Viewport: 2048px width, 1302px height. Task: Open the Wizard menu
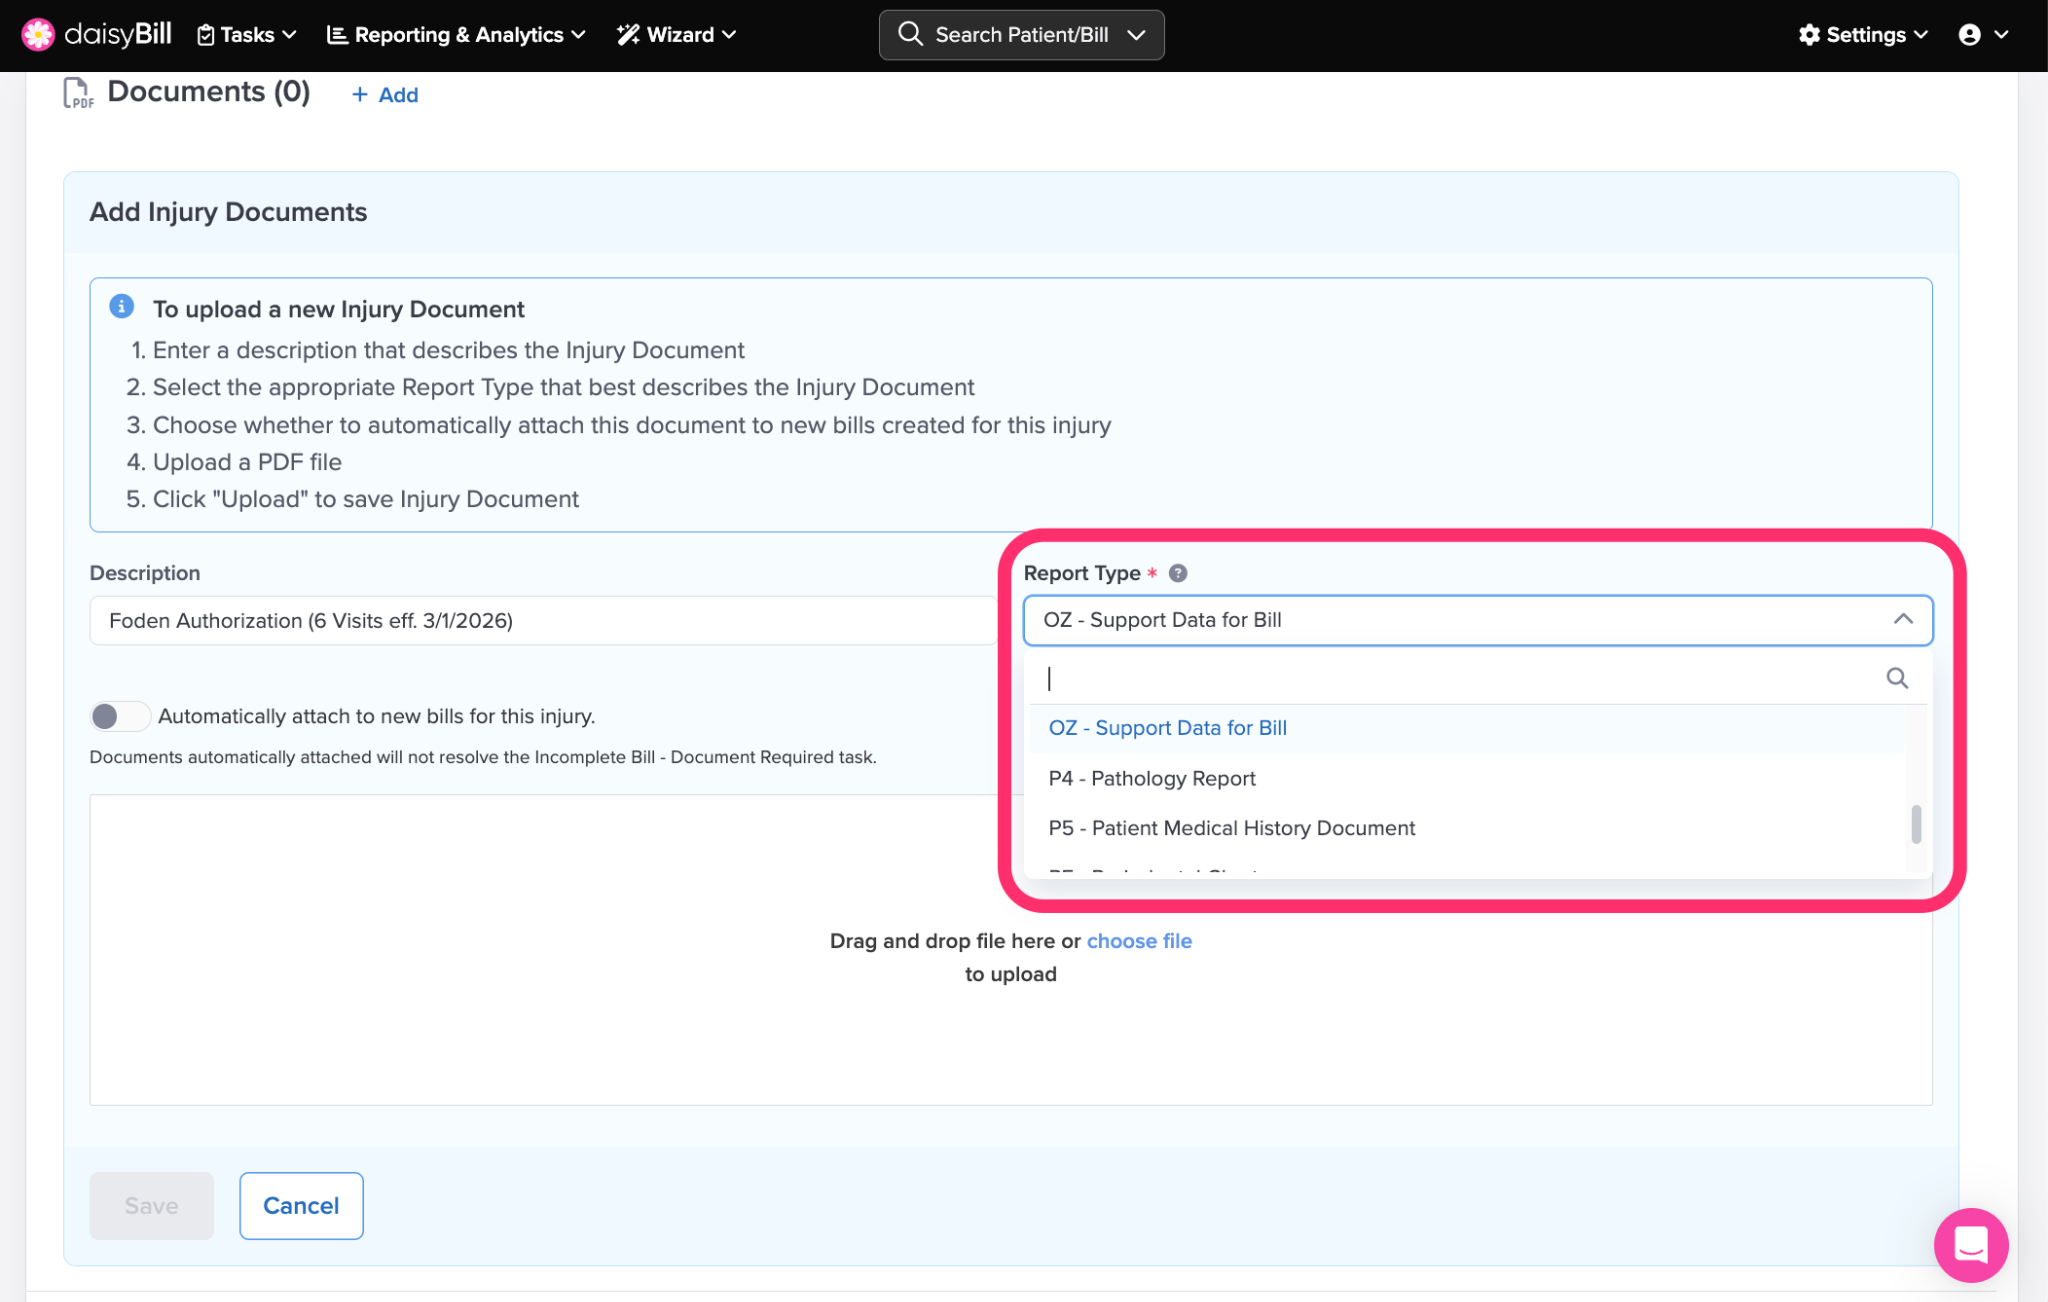(x=677, y=35)
